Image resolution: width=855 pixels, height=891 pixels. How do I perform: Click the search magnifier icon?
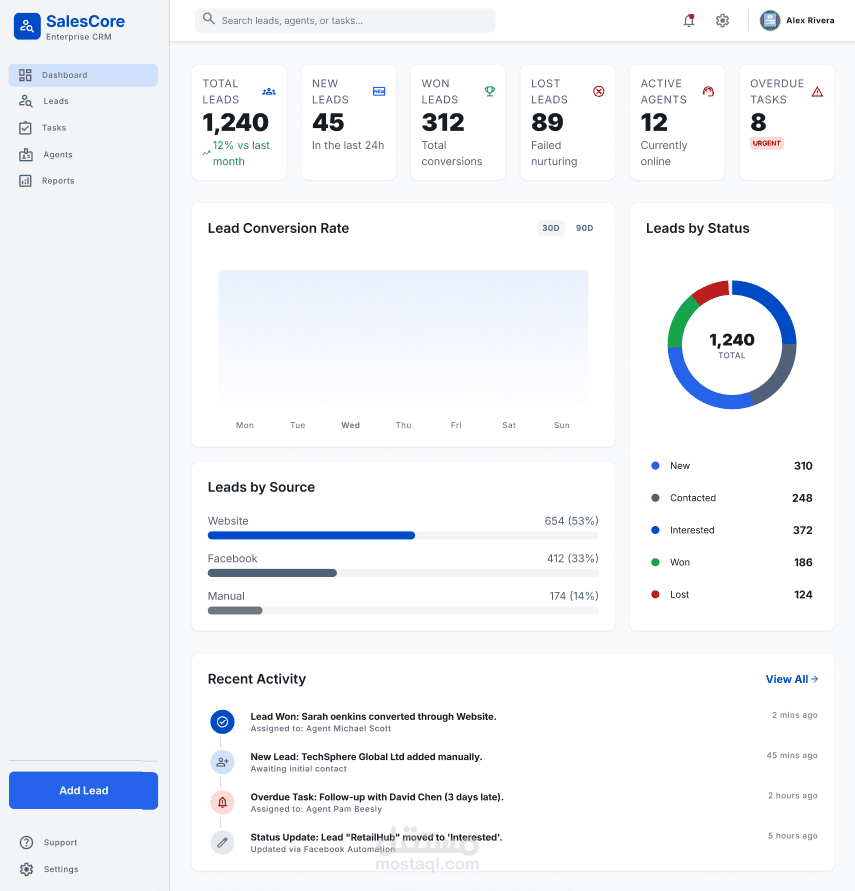click(x=208, y=19)
